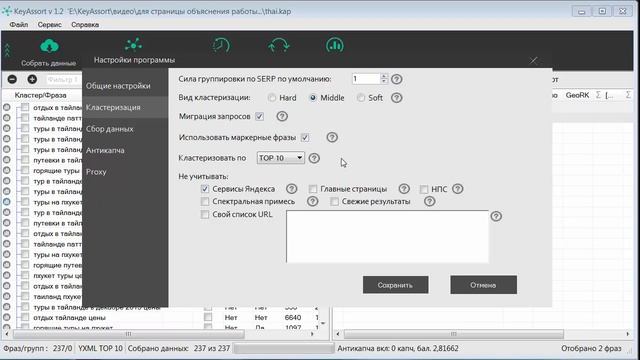640x360 pixels.
Task: Open help for main pages option
Action: [x=404, y=189]
